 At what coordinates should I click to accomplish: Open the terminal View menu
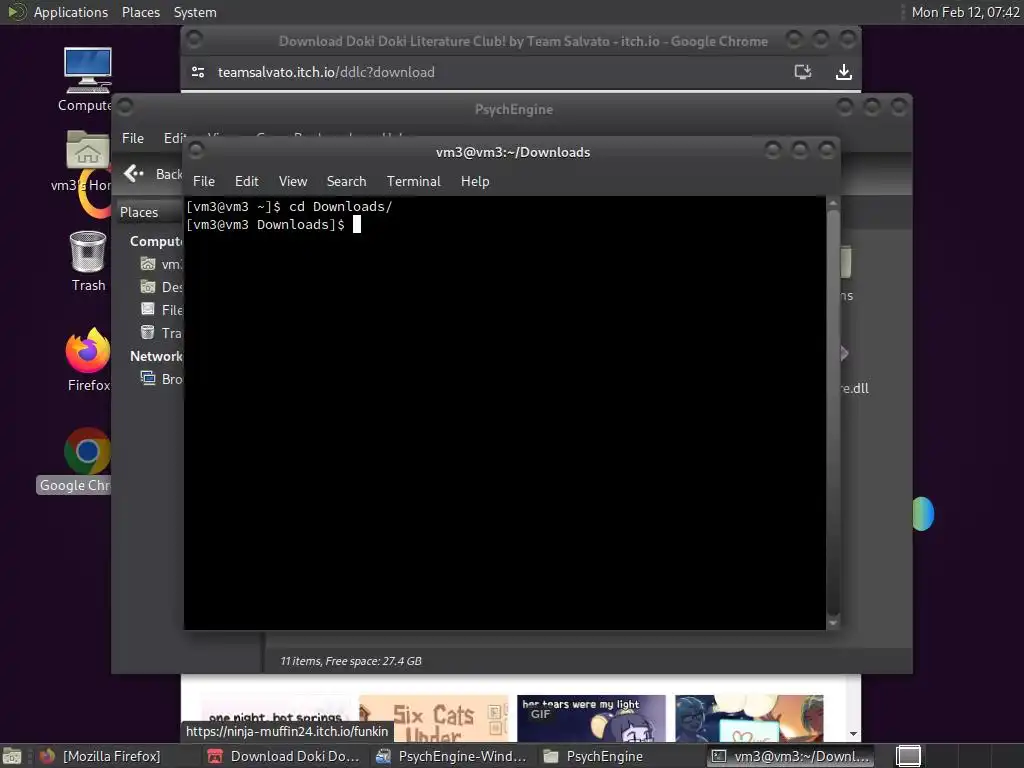coord(293,182)
